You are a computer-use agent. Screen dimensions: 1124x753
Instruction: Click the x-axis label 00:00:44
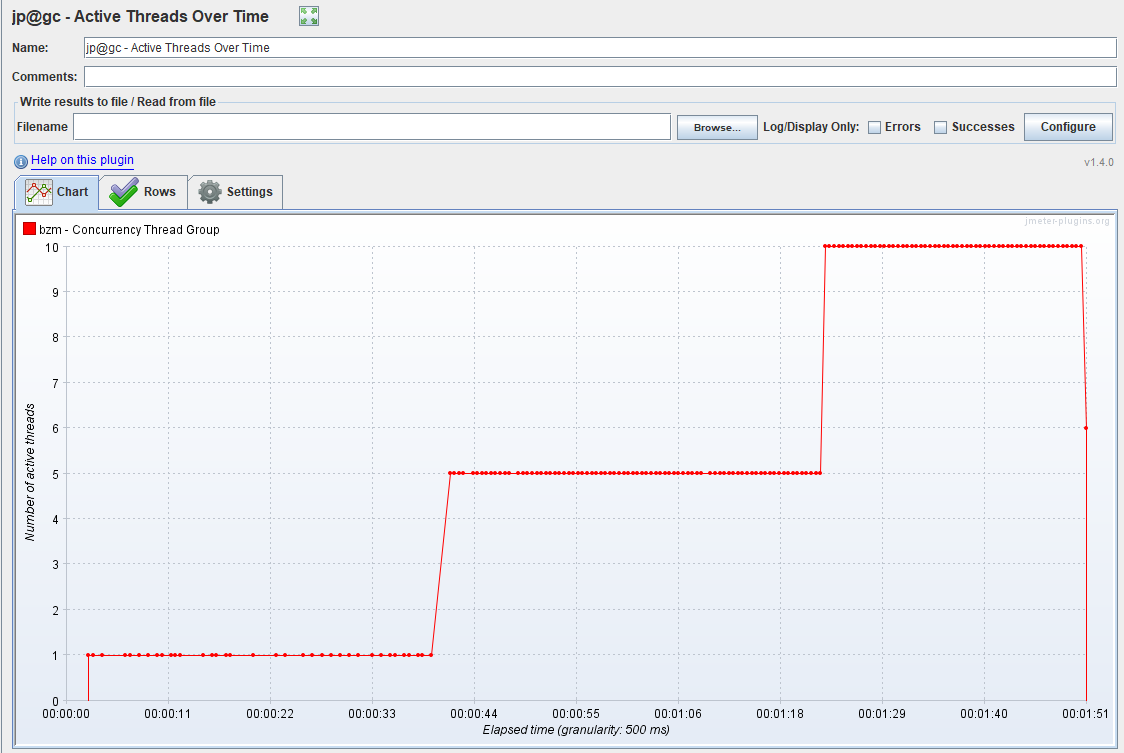pos(474,714)
